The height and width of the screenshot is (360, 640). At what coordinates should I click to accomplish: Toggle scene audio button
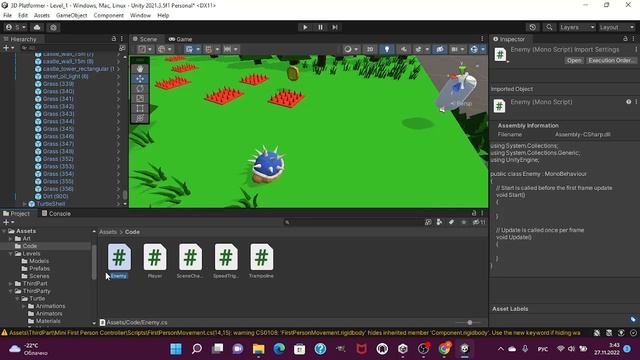pyautogui.click(x=404, y=49)
